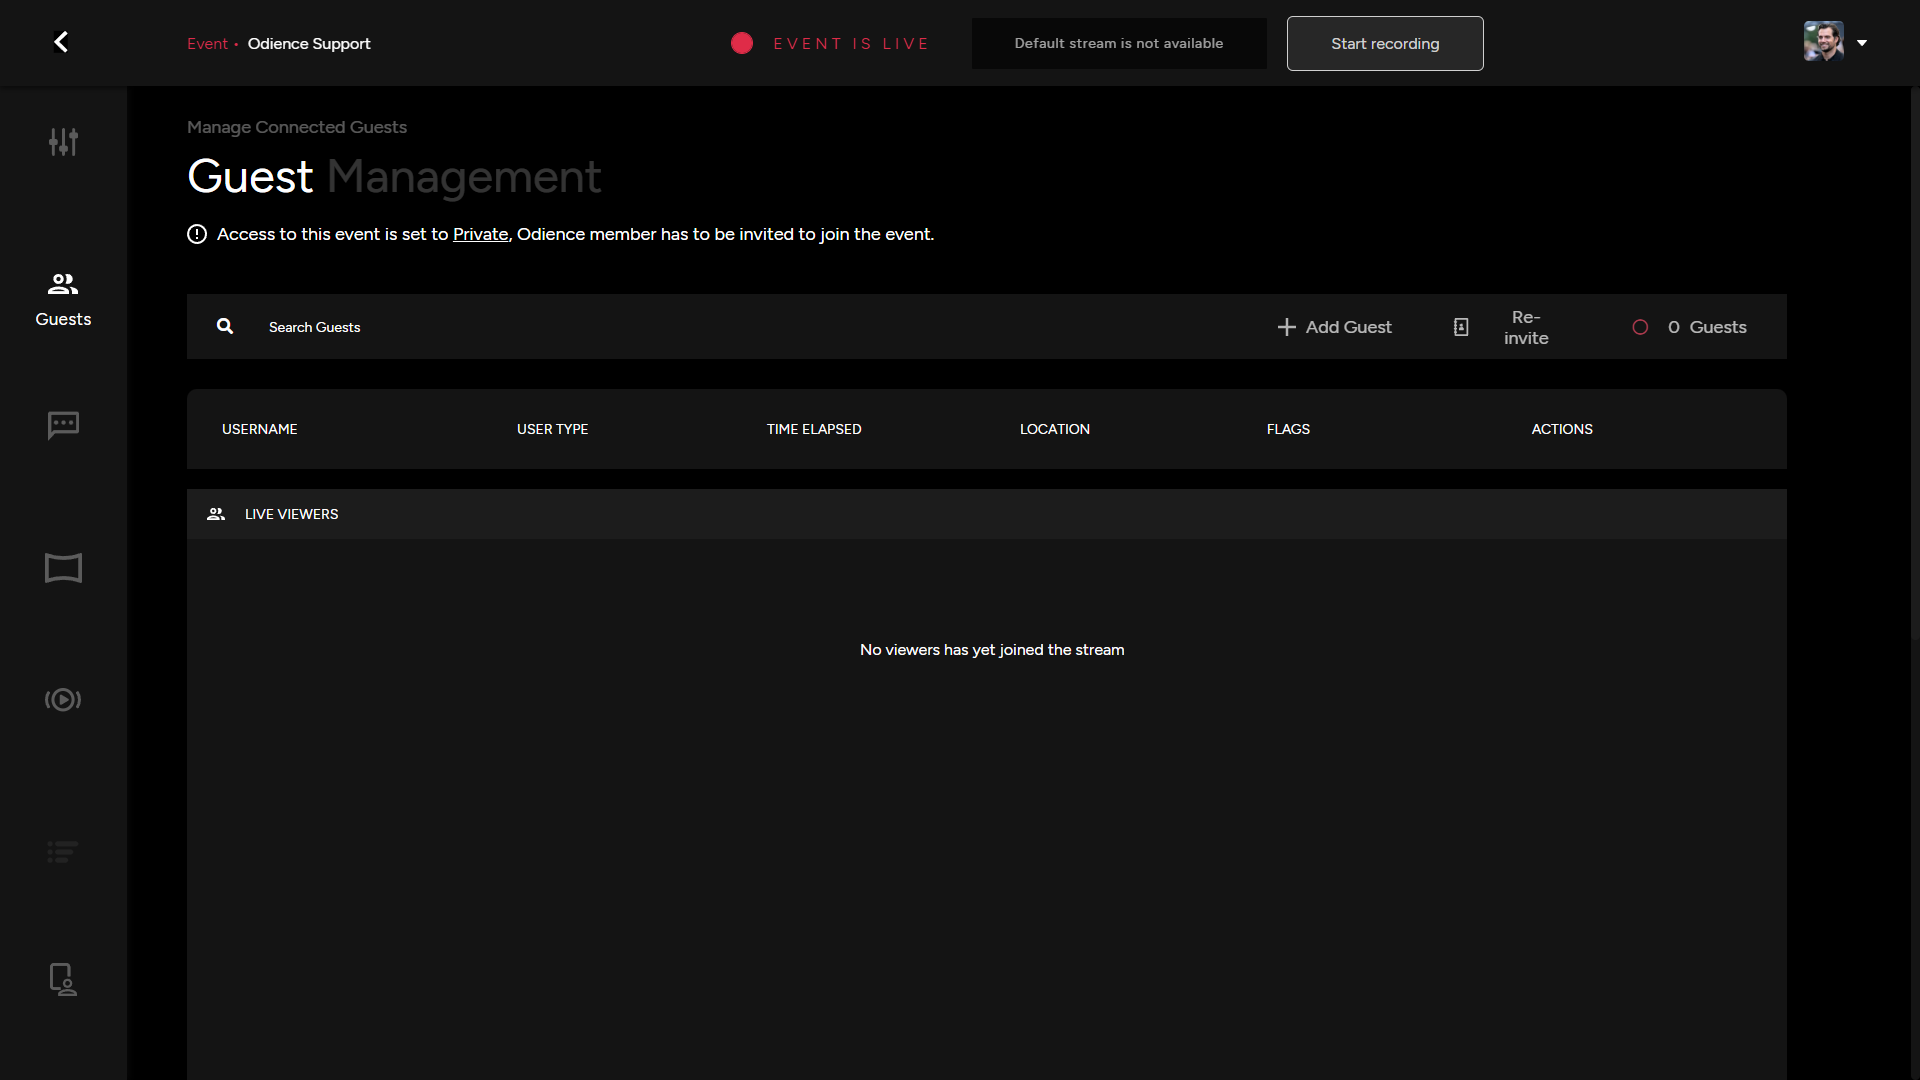The height and width of the screenshot is (1080, 1920).
Task: Click the user avatar thumbnail
Action: point(1823,42)
